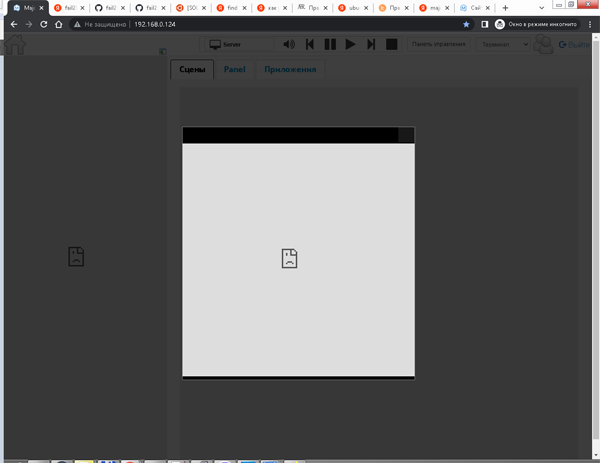Click the broken page icon in left sidebar
Image resolution: width=600 pixels, height=463 pixels.
[76, 256]
